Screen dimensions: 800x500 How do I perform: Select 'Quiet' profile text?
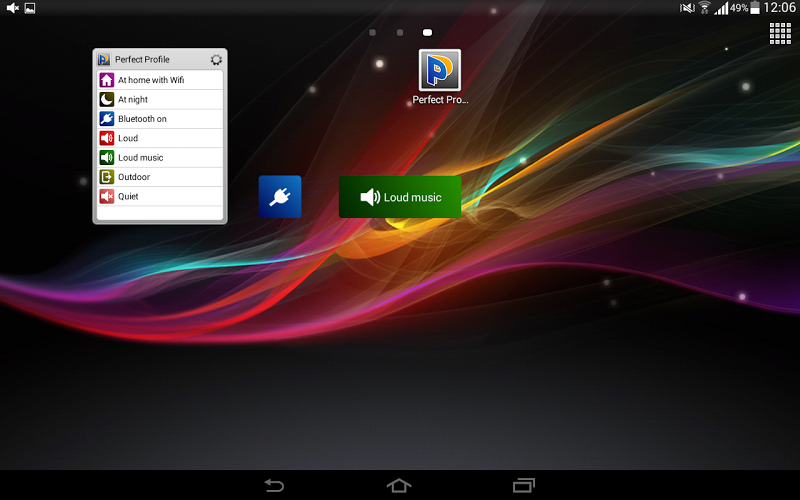[x=128, y=196]
